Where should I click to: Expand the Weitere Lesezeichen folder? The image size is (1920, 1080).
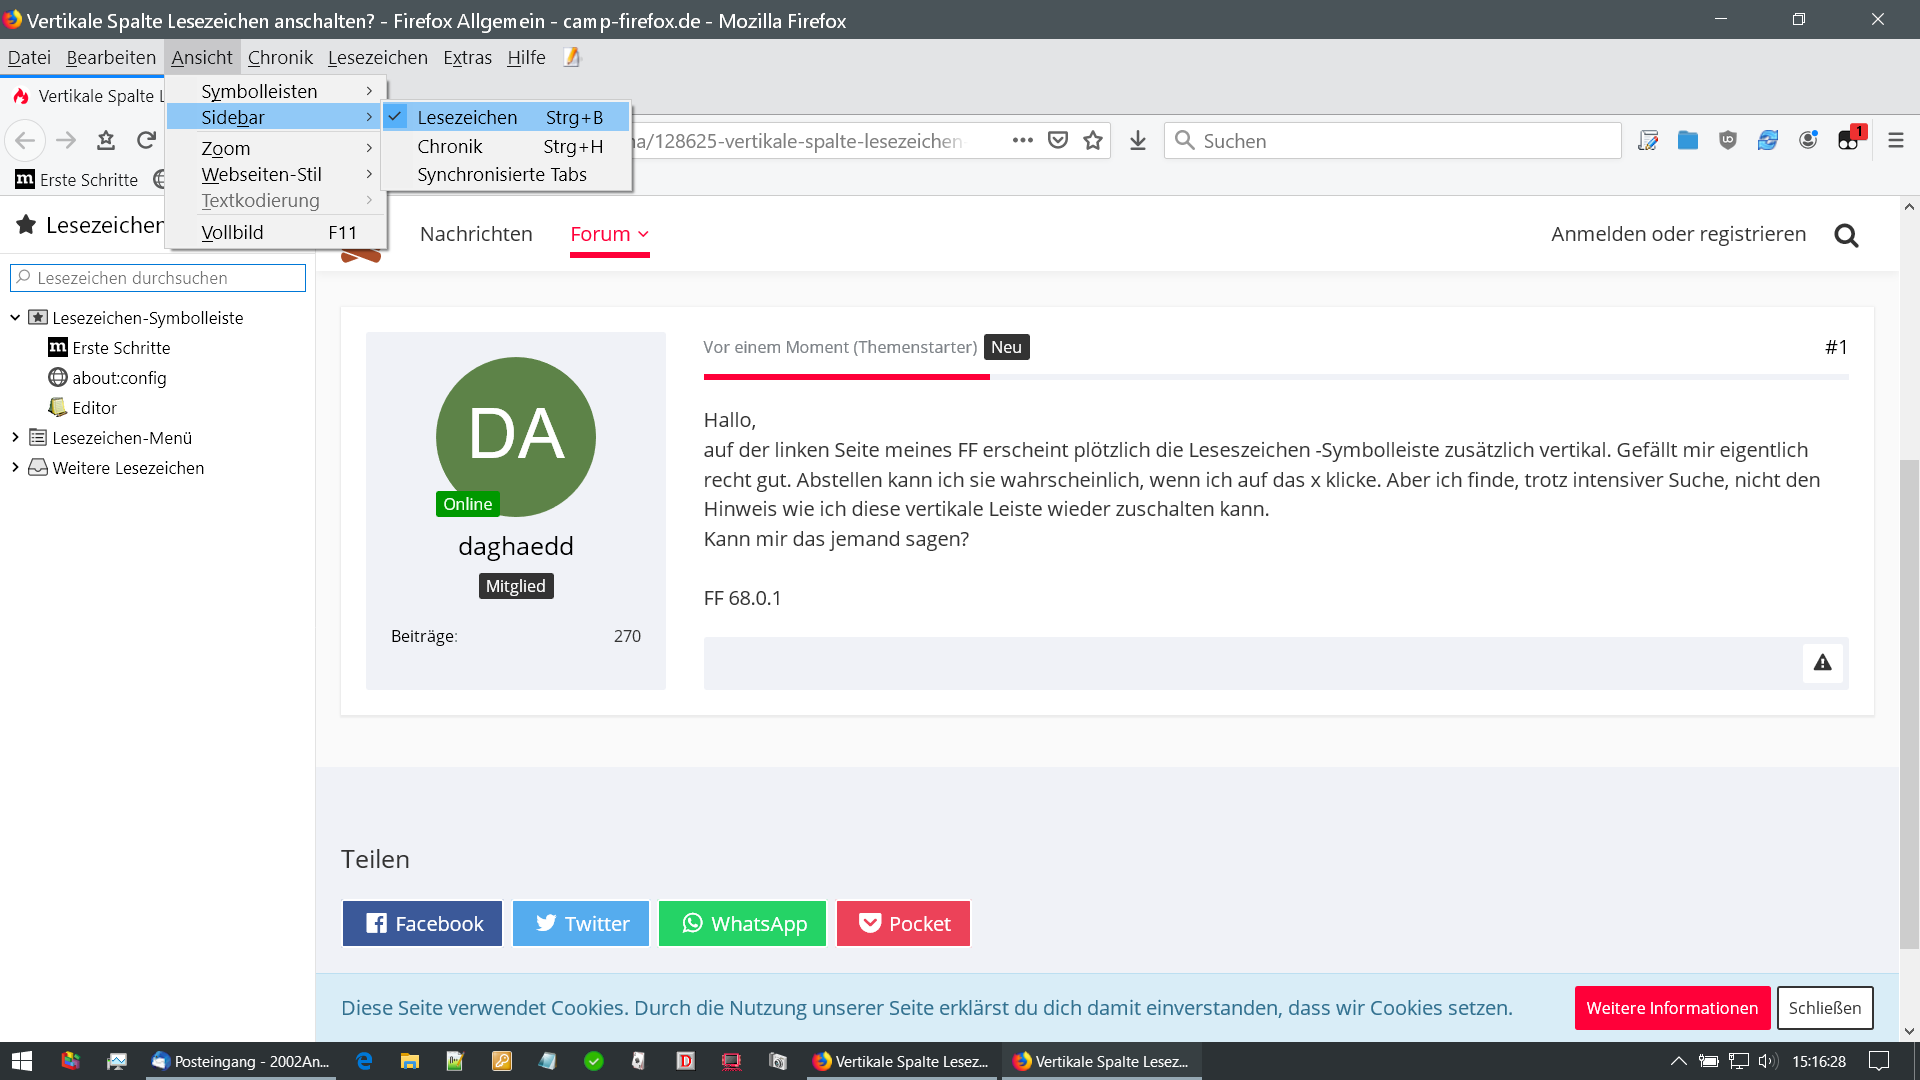coord(15,468)
